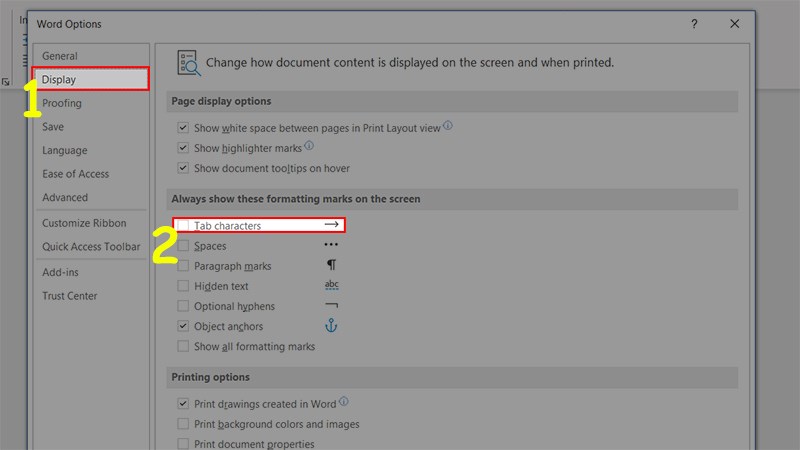This screenshot has height=450, width=800.
Task: Uncheck the Object anchors checkbox
Action: click(183, 326)
